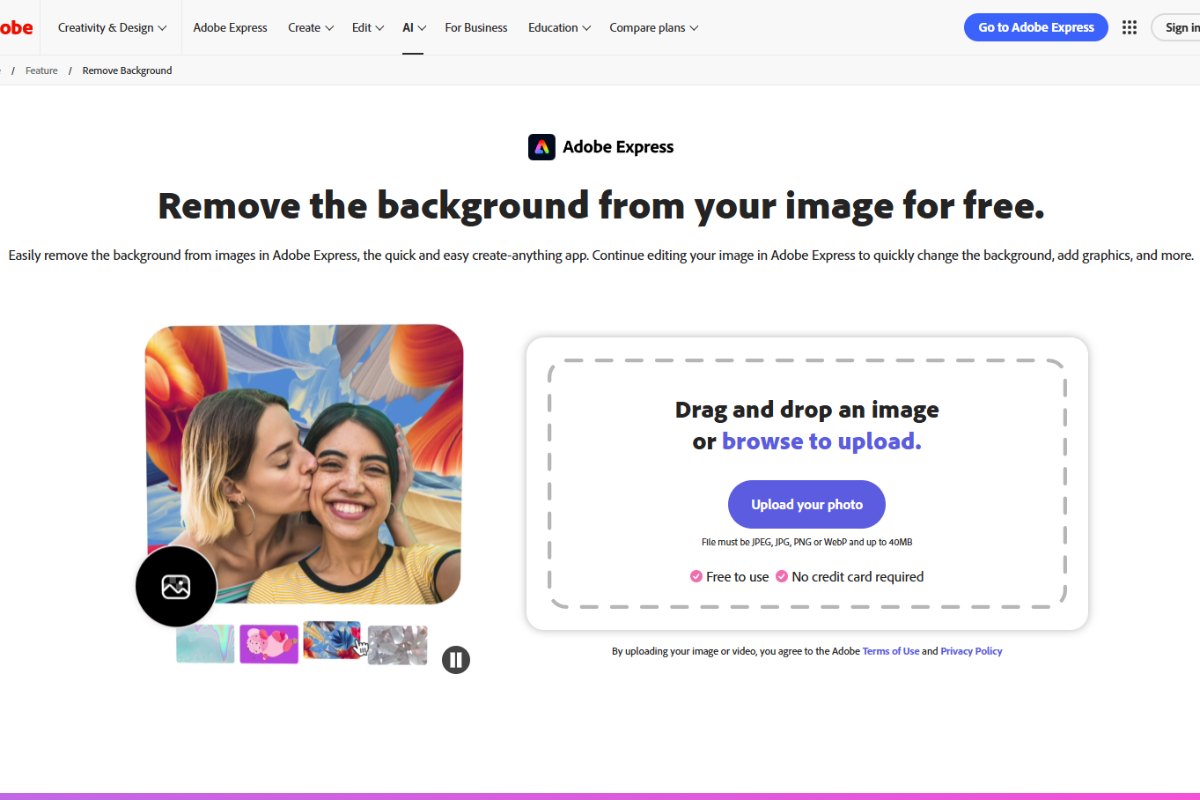The image size is (1200, 800).
Task: Pause the background preview slideshow
Action: [456, 659]
